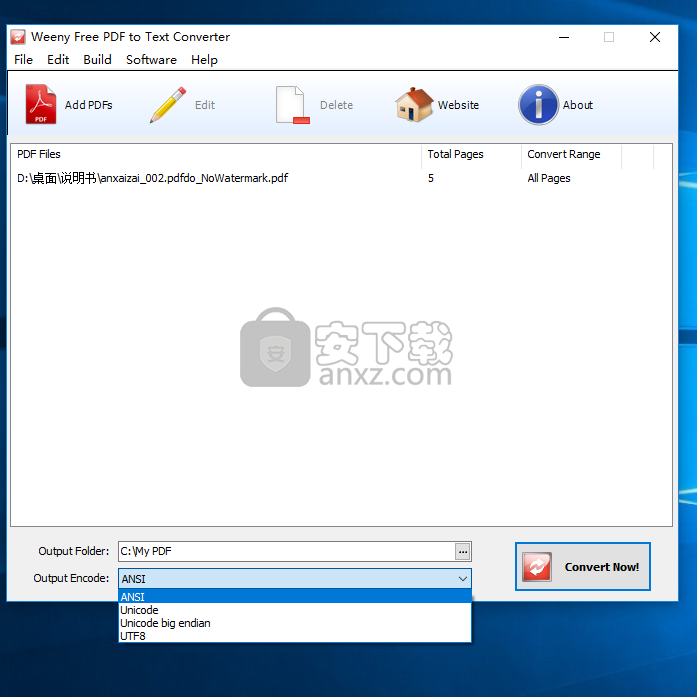The image size is (697, 697).
Task: Click the total pages value 5
Action: pyautogui.click(x=430, y=178)
